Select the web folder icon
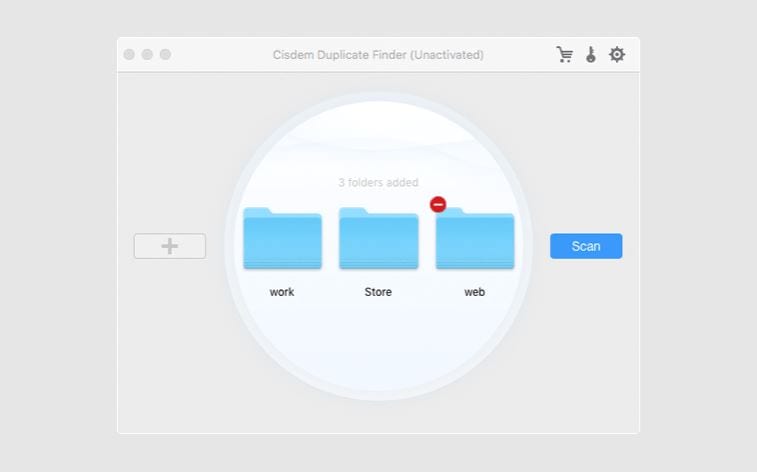Screen dimensions: 757x472 475,238
